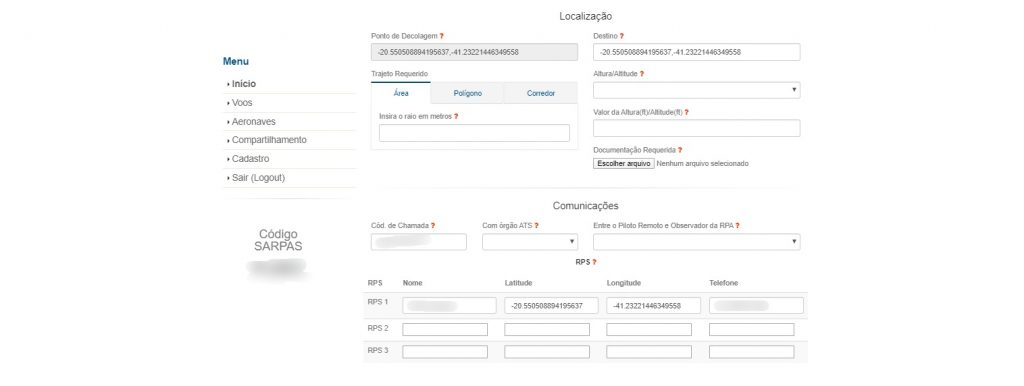Click help icon beside Com órgão ATS
This screenshot has width=1024, height=386.
[x=537, y=225]
